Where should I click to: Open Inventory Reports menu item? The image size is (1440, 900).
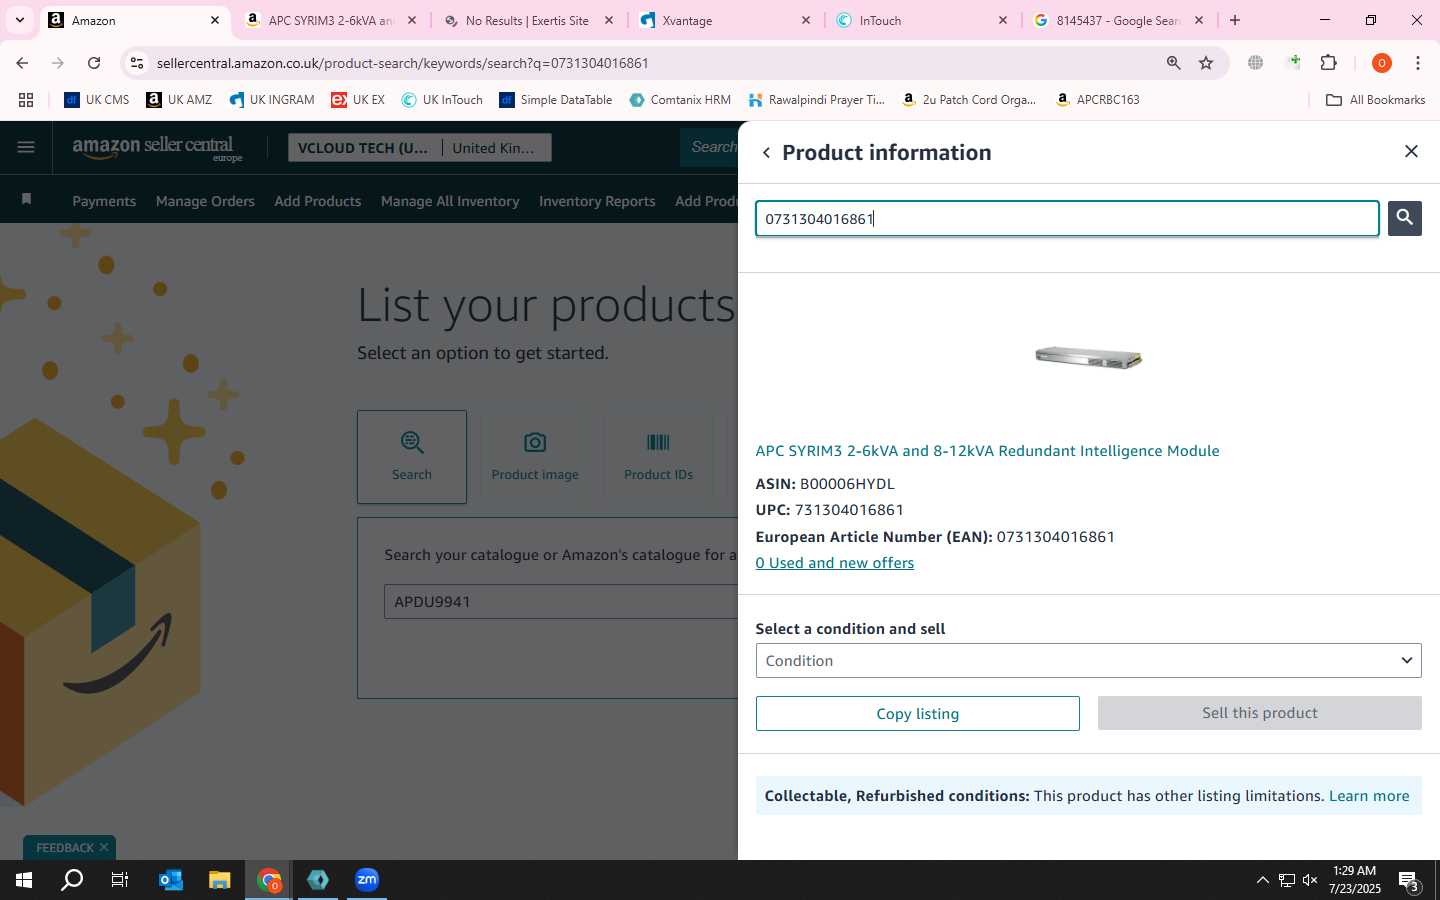(x=597, y=201)
